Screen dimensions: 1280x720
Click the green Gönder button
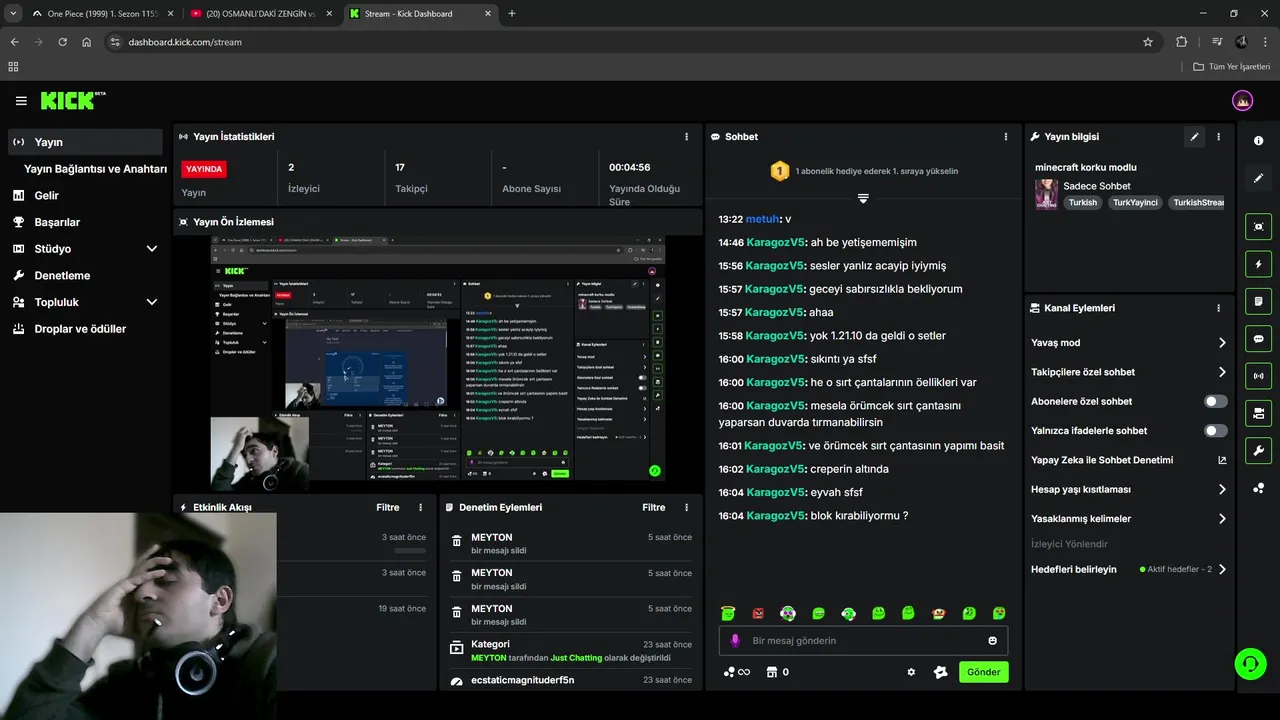(983, 672)
